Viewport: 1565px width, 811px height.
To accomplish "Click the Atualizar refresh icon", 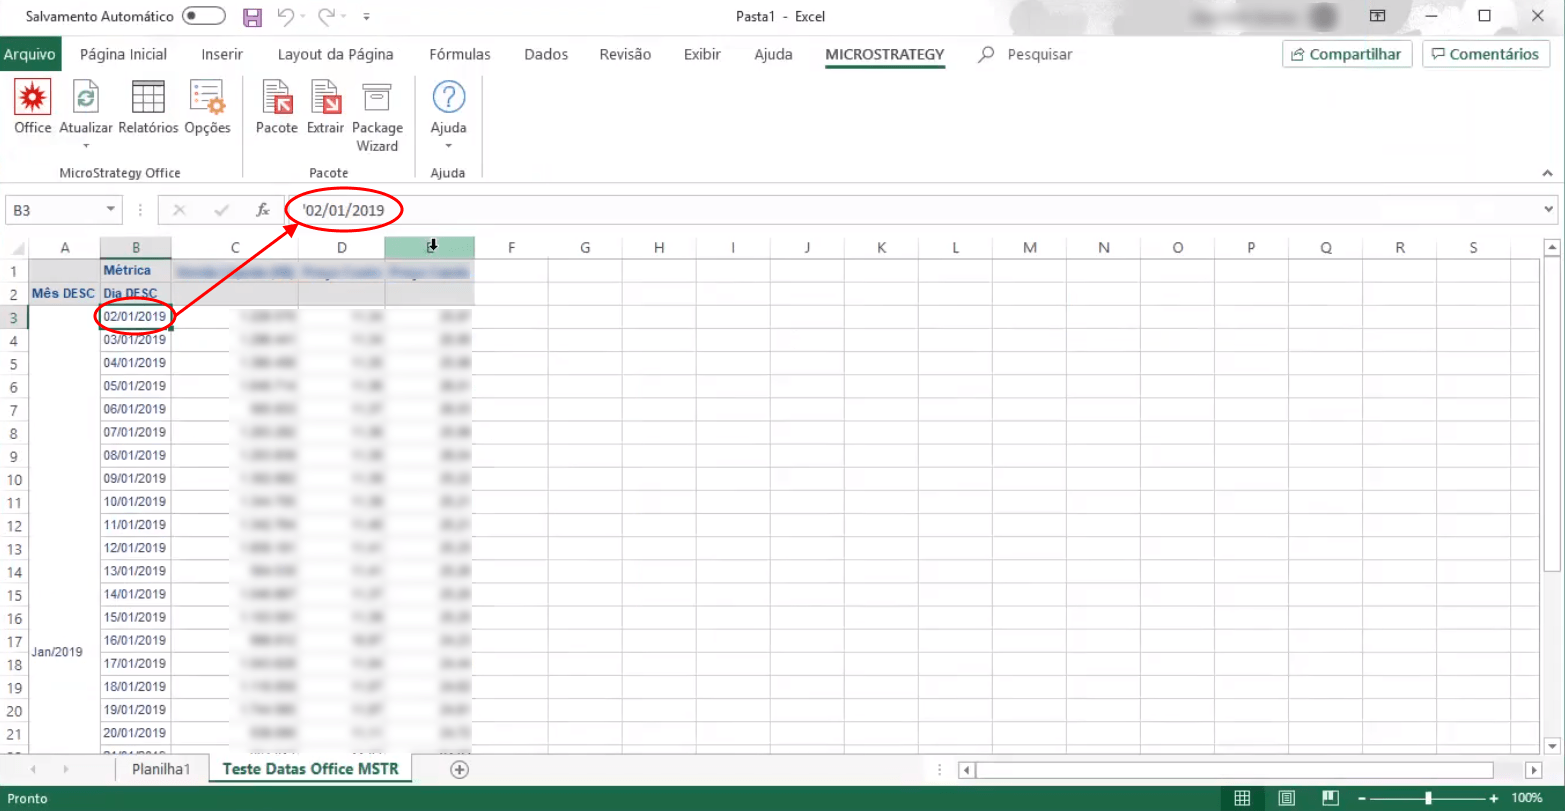I will [86, 98].
